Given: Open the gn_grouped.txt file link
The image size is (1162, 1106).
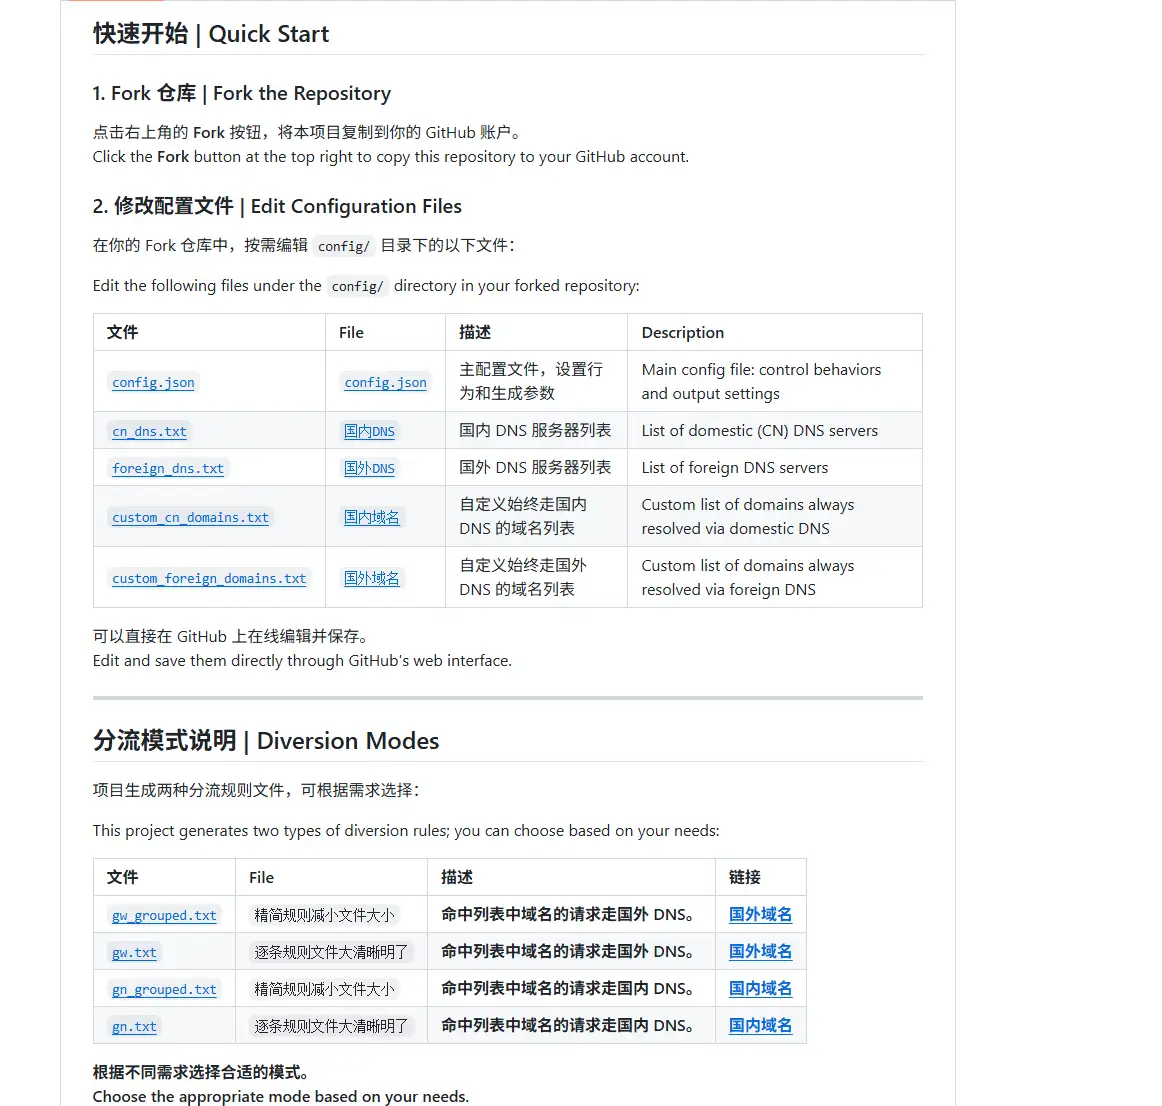Looking at the screenshot, I should (x=163, y=989).
